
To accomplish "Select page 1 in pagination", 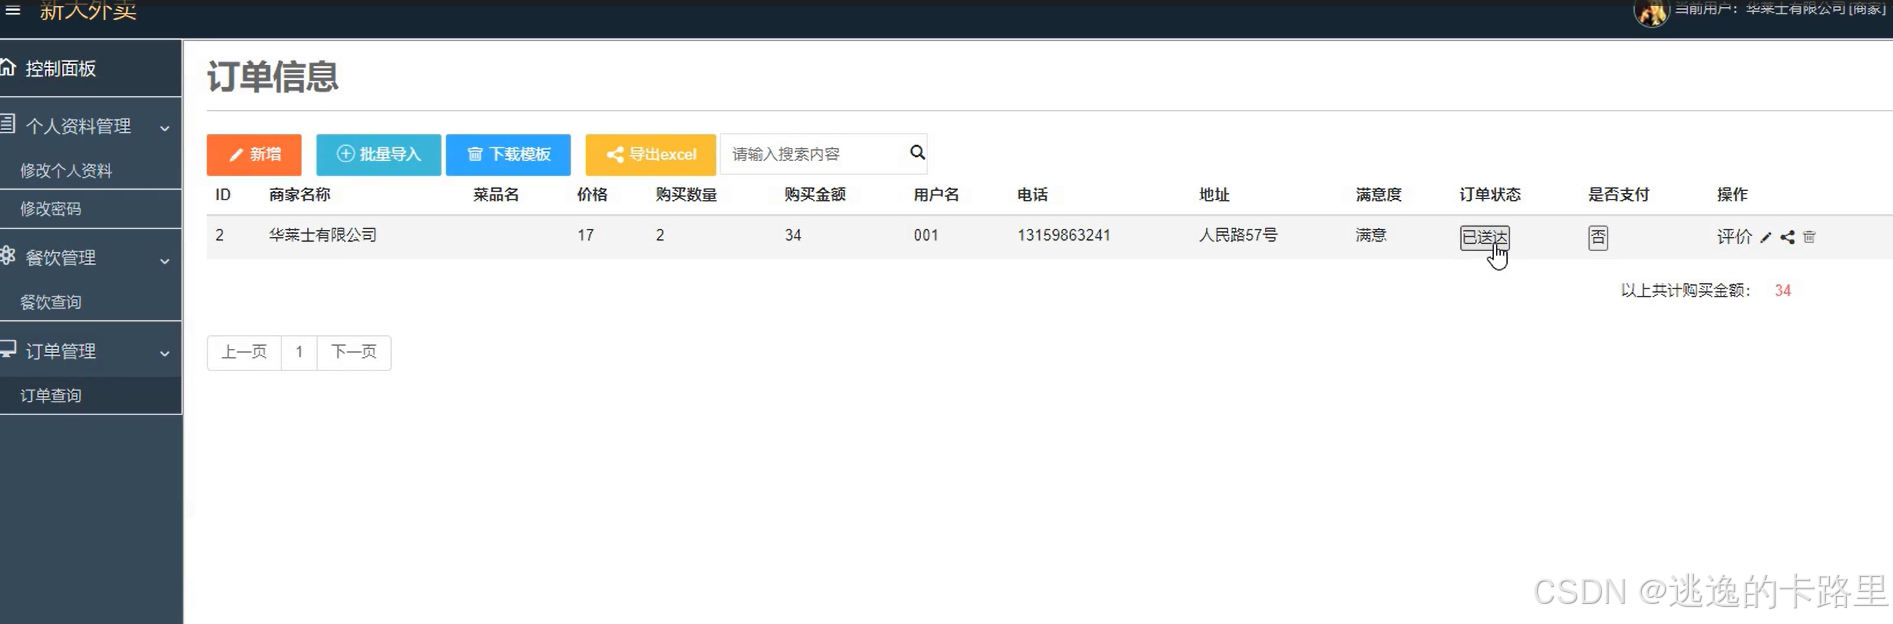I will tap(299, 352).
